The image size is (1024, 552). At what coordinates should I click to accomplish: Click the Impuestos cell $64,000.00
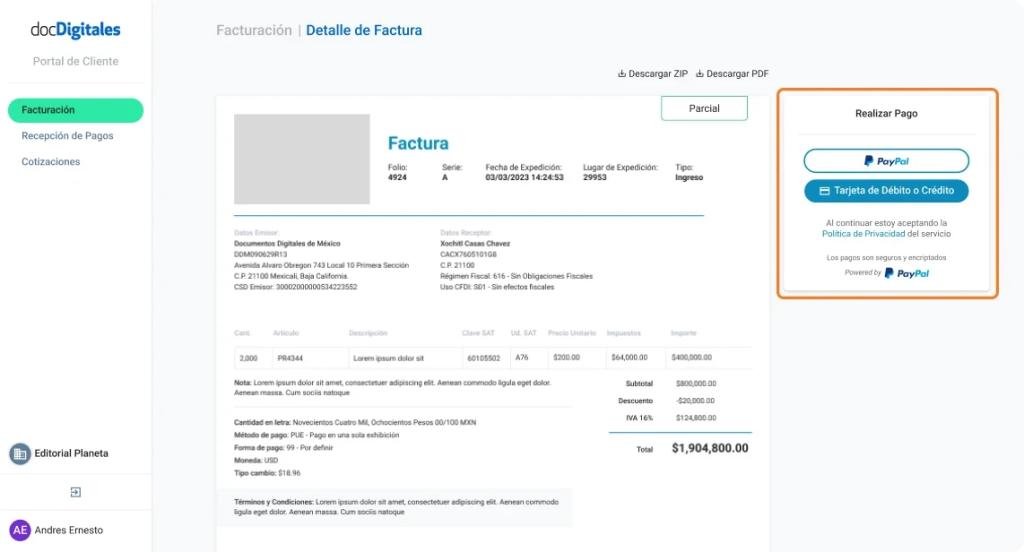coord(636,358)
